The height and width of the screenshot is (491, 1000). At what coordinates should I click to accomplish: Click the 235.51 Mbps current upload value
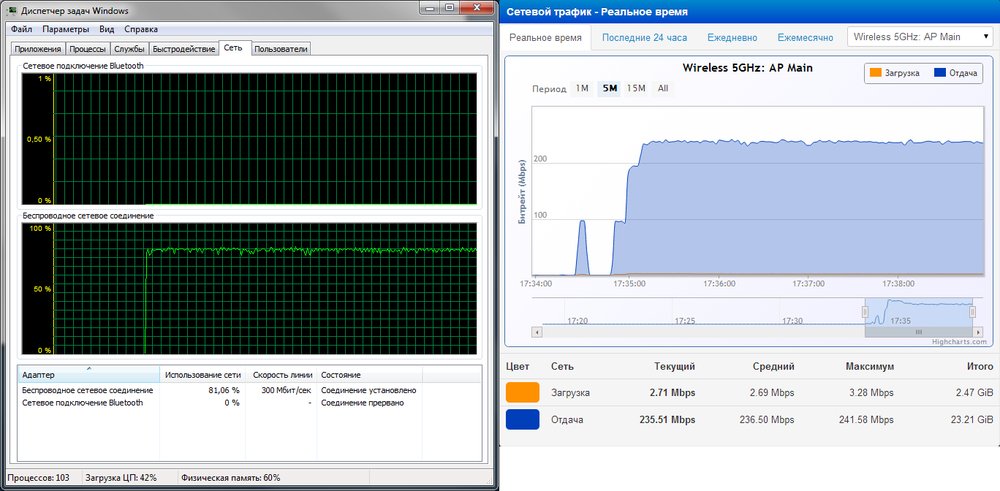click(x=667, y=420)
